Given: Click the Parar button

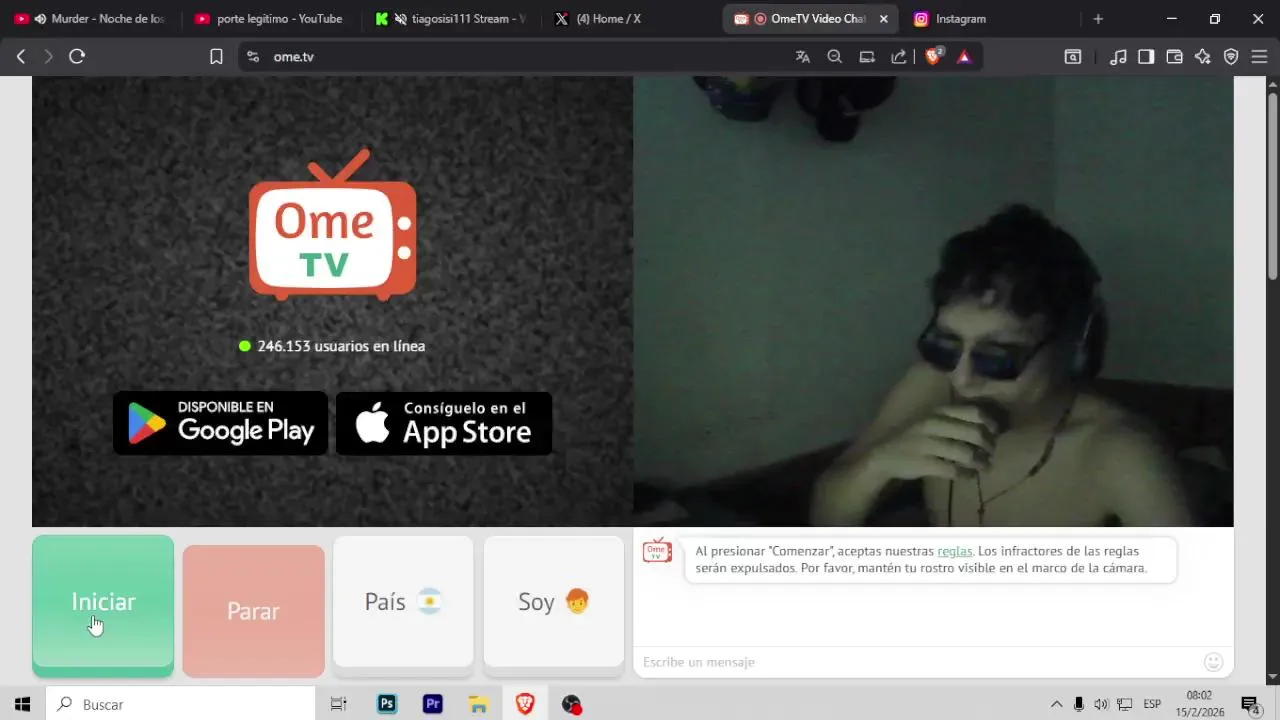Looking at the screenshot, I should [x=253, y=611].
